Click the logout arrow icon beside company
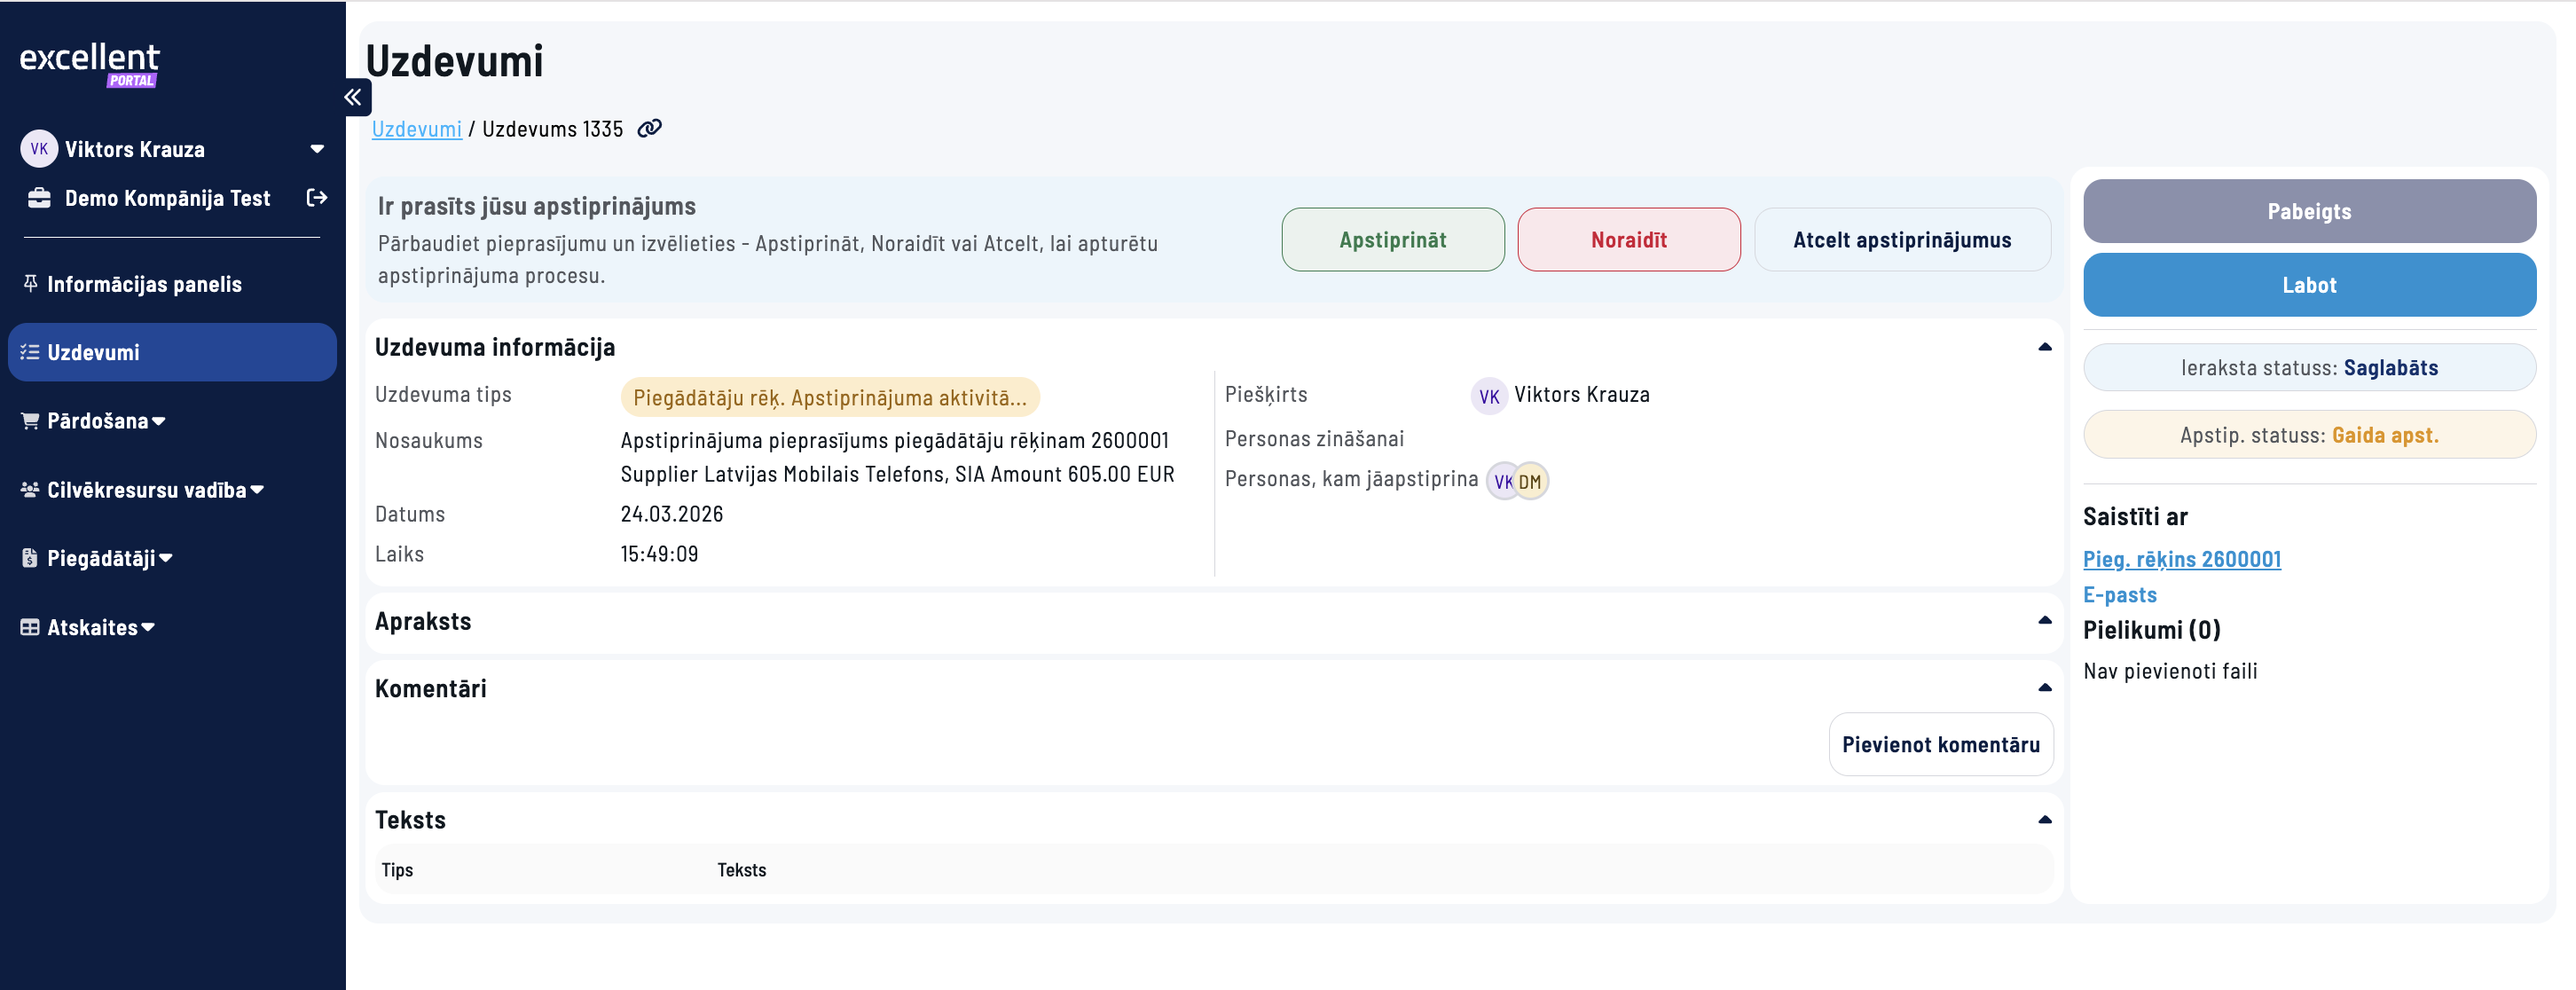 click(x=316, y=198)
